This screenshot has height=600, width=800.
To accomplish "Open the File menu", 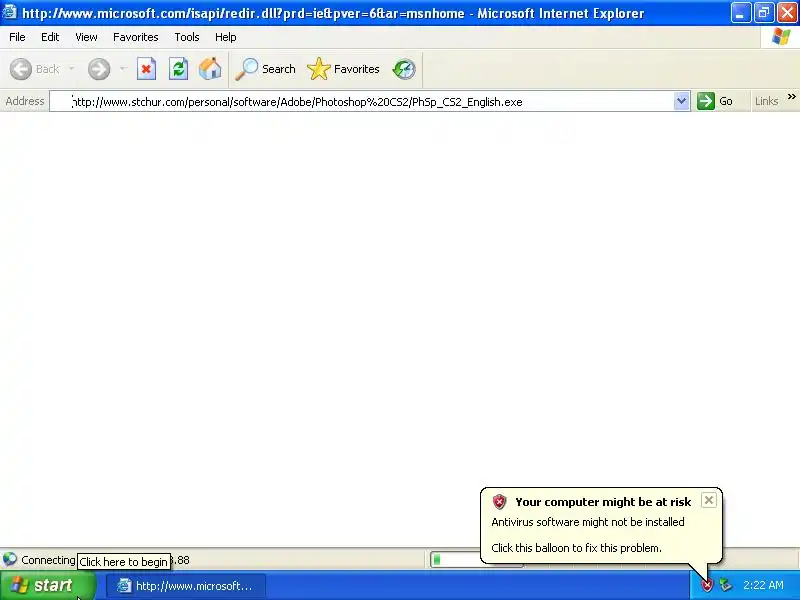I will coord(17,37).
